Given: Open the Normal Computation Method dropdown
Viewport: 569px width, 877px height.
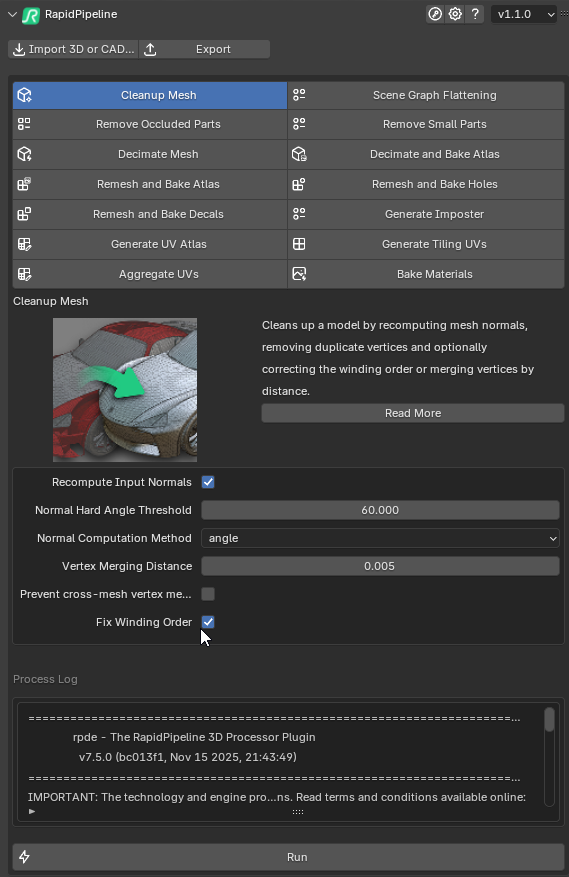Looking at the screenshot, I should tap(380, 538).
